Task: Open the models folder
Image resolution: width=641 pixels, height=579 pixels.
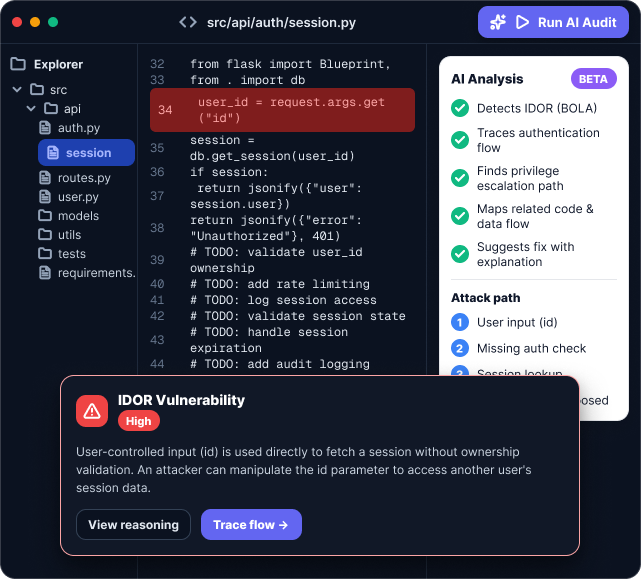Action: [x=69, y=215]
